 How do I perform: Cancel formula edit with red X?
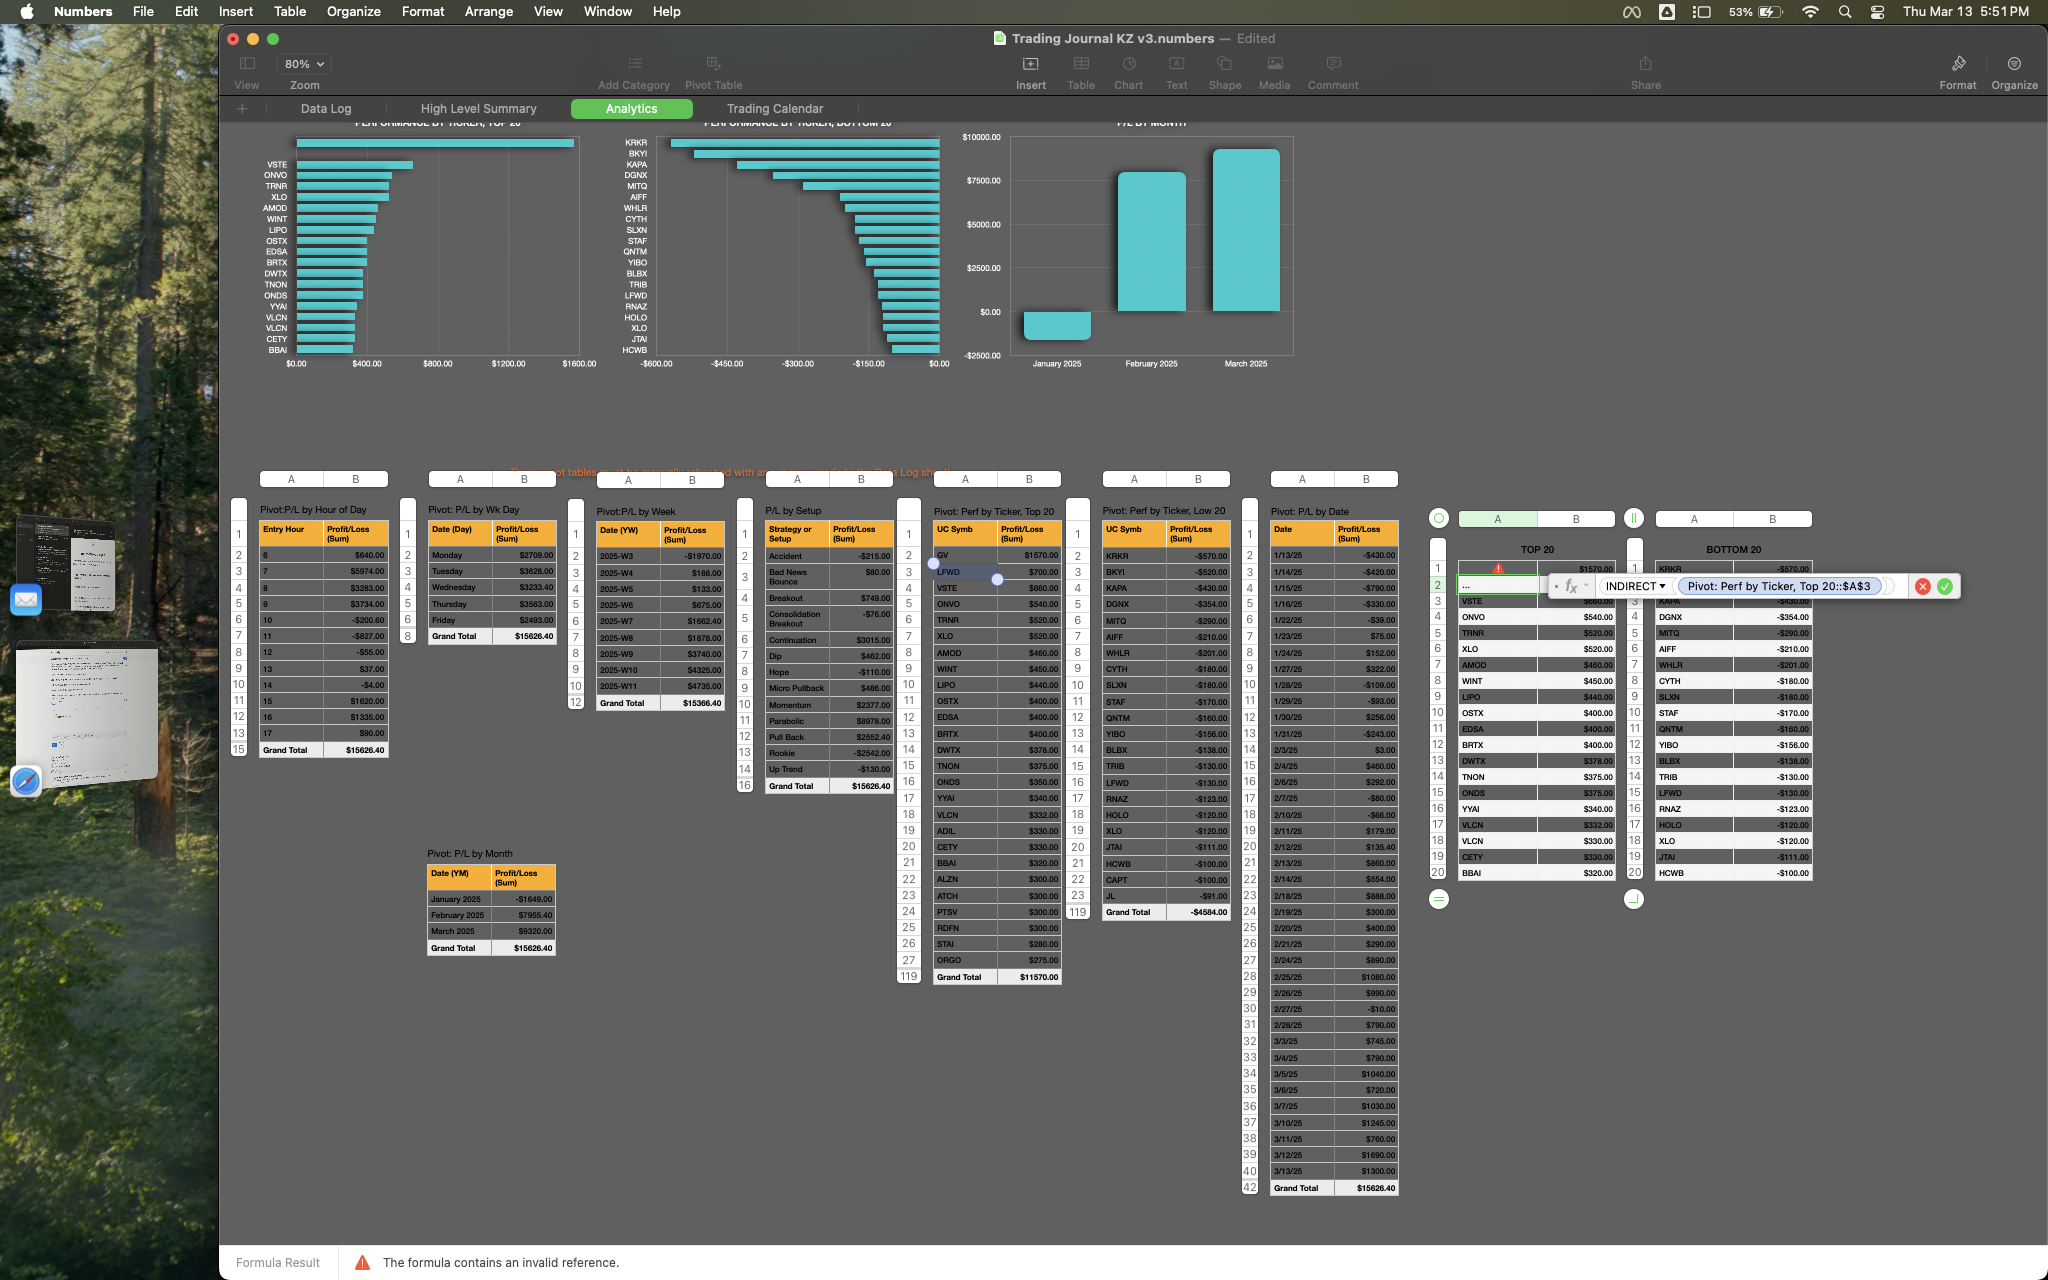coord(1922,587)
